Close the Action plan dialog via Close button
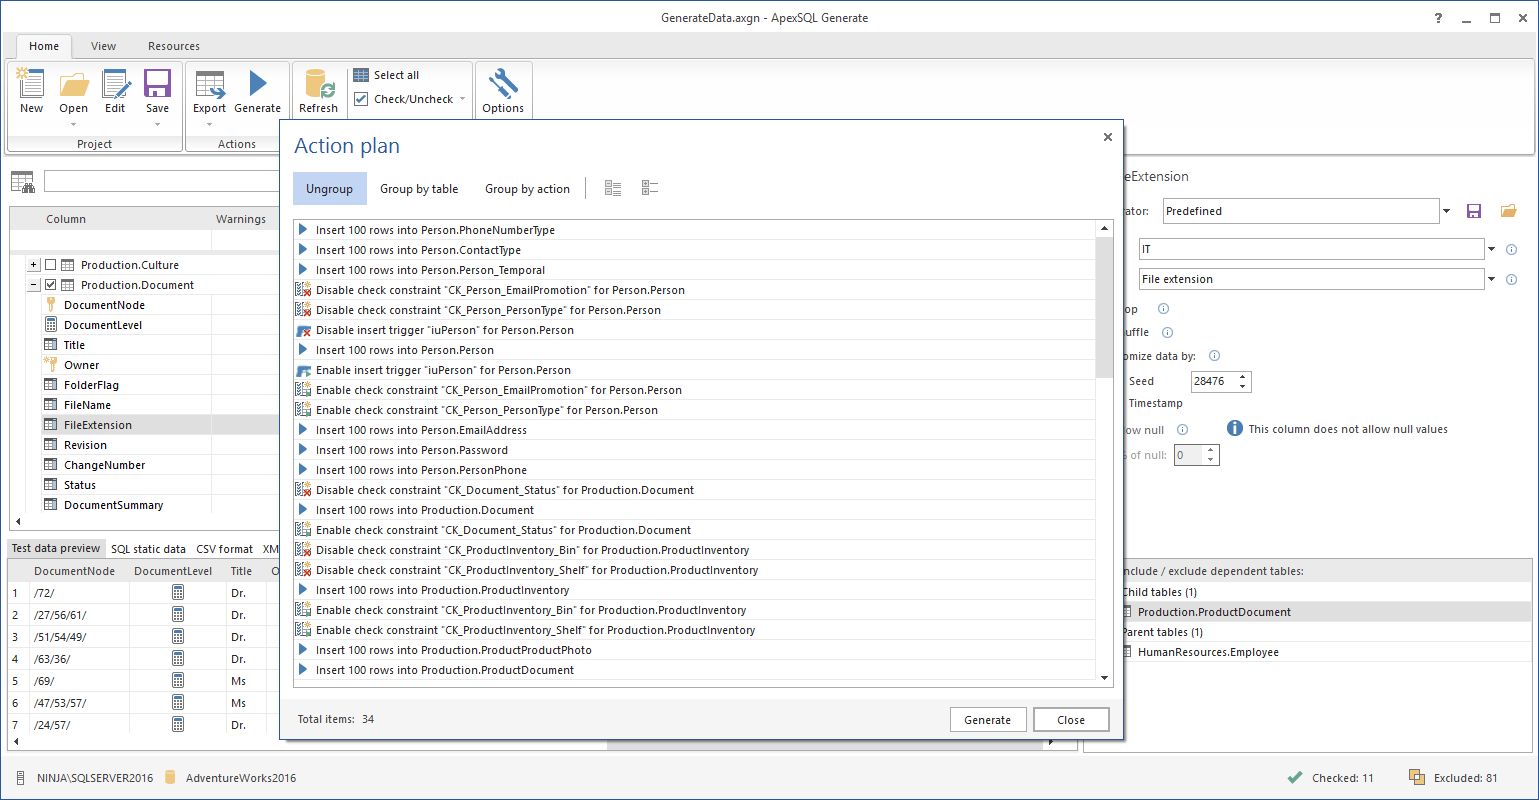1539x800 pixels. coord(1070,719)
